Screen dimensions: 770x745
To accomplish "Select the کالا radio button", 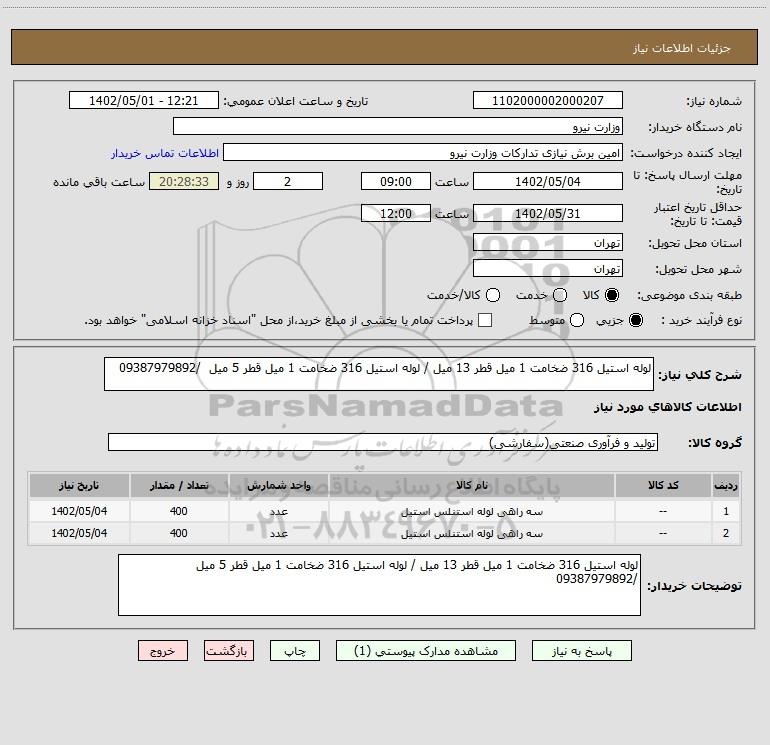I will (612, 295).
